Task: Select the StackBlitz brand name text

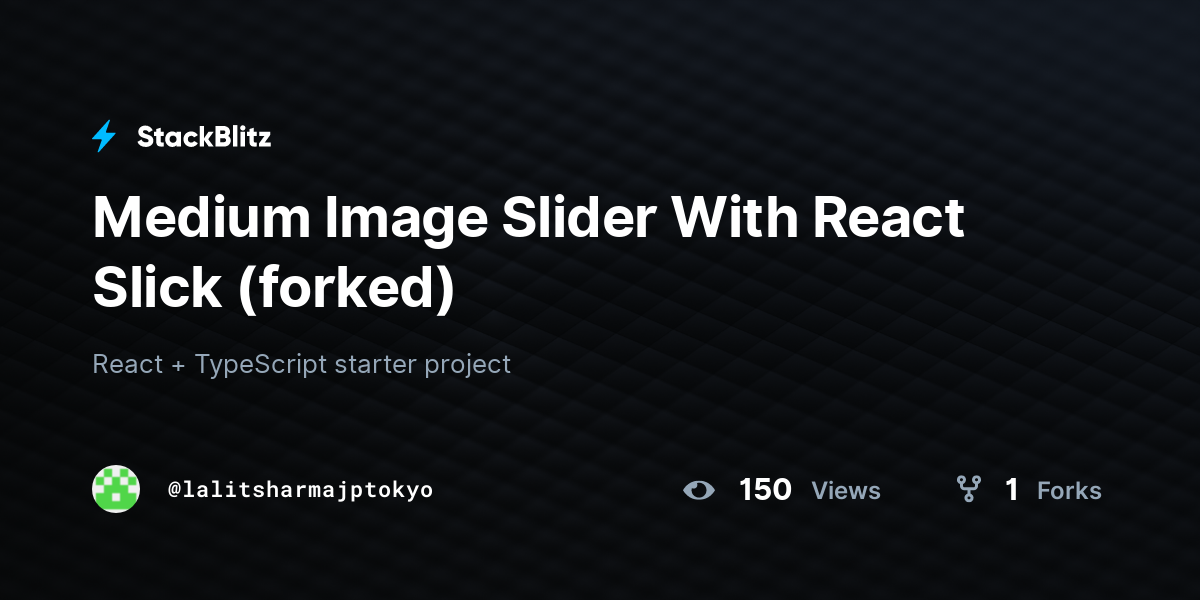Action: [x=204, y=137]
